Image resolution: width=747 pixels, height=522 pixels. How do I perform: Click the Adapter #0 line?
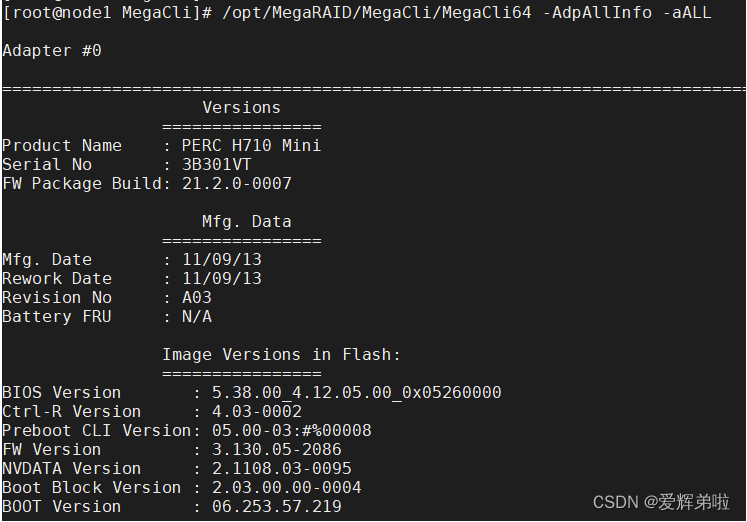tap(52, 50)
